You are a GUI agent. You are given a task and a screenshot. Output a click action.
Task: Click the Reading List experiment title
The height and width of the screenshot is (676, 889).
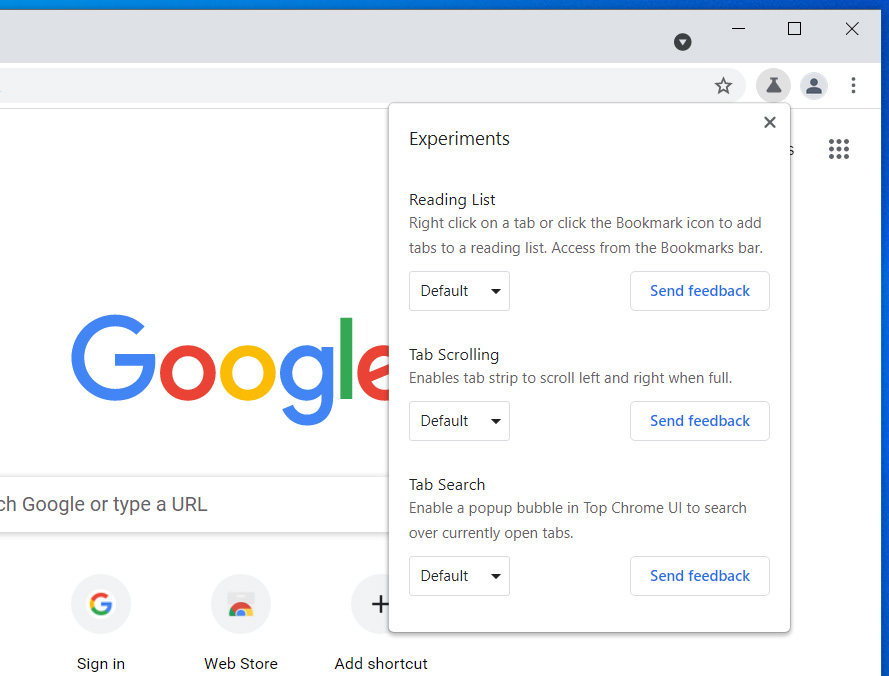pyautogui.click(x=452, y=200)
